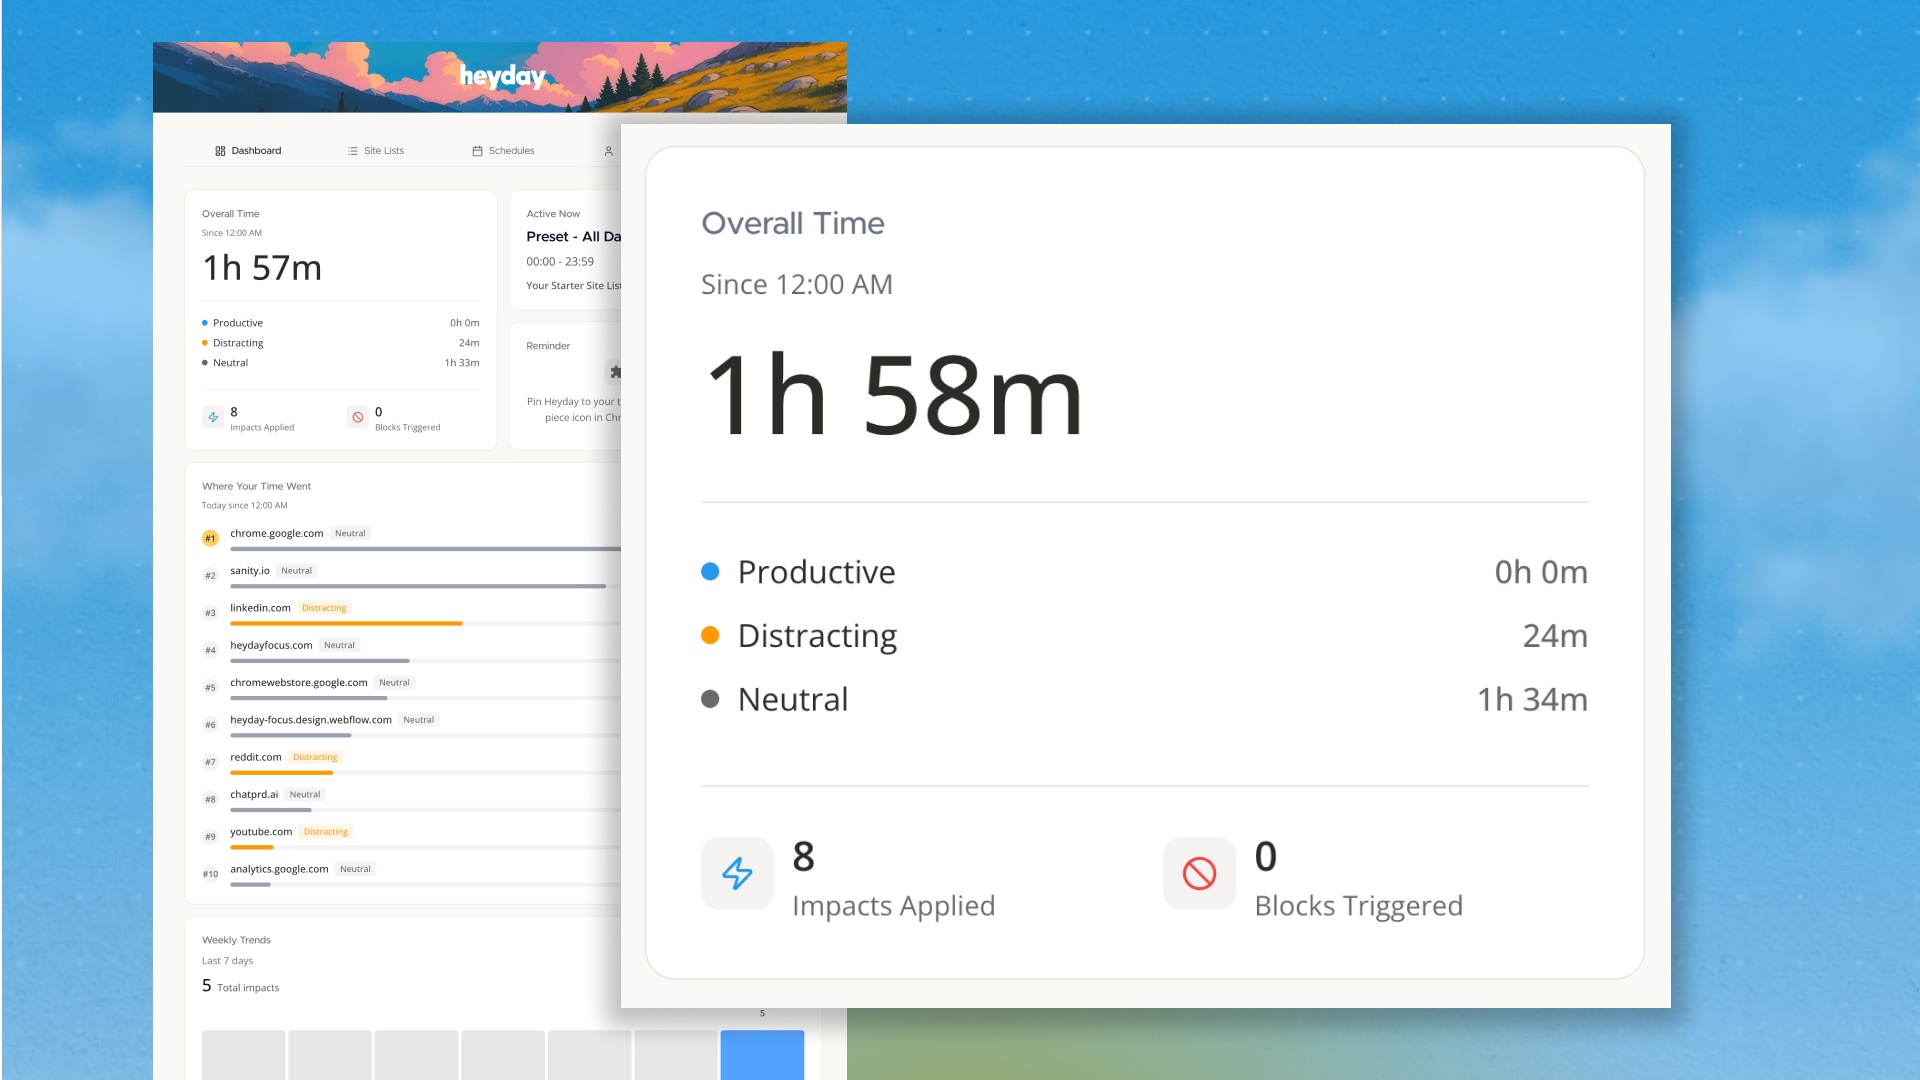
Task: Click the linkedin.com site entry
Action: (260, 608)
